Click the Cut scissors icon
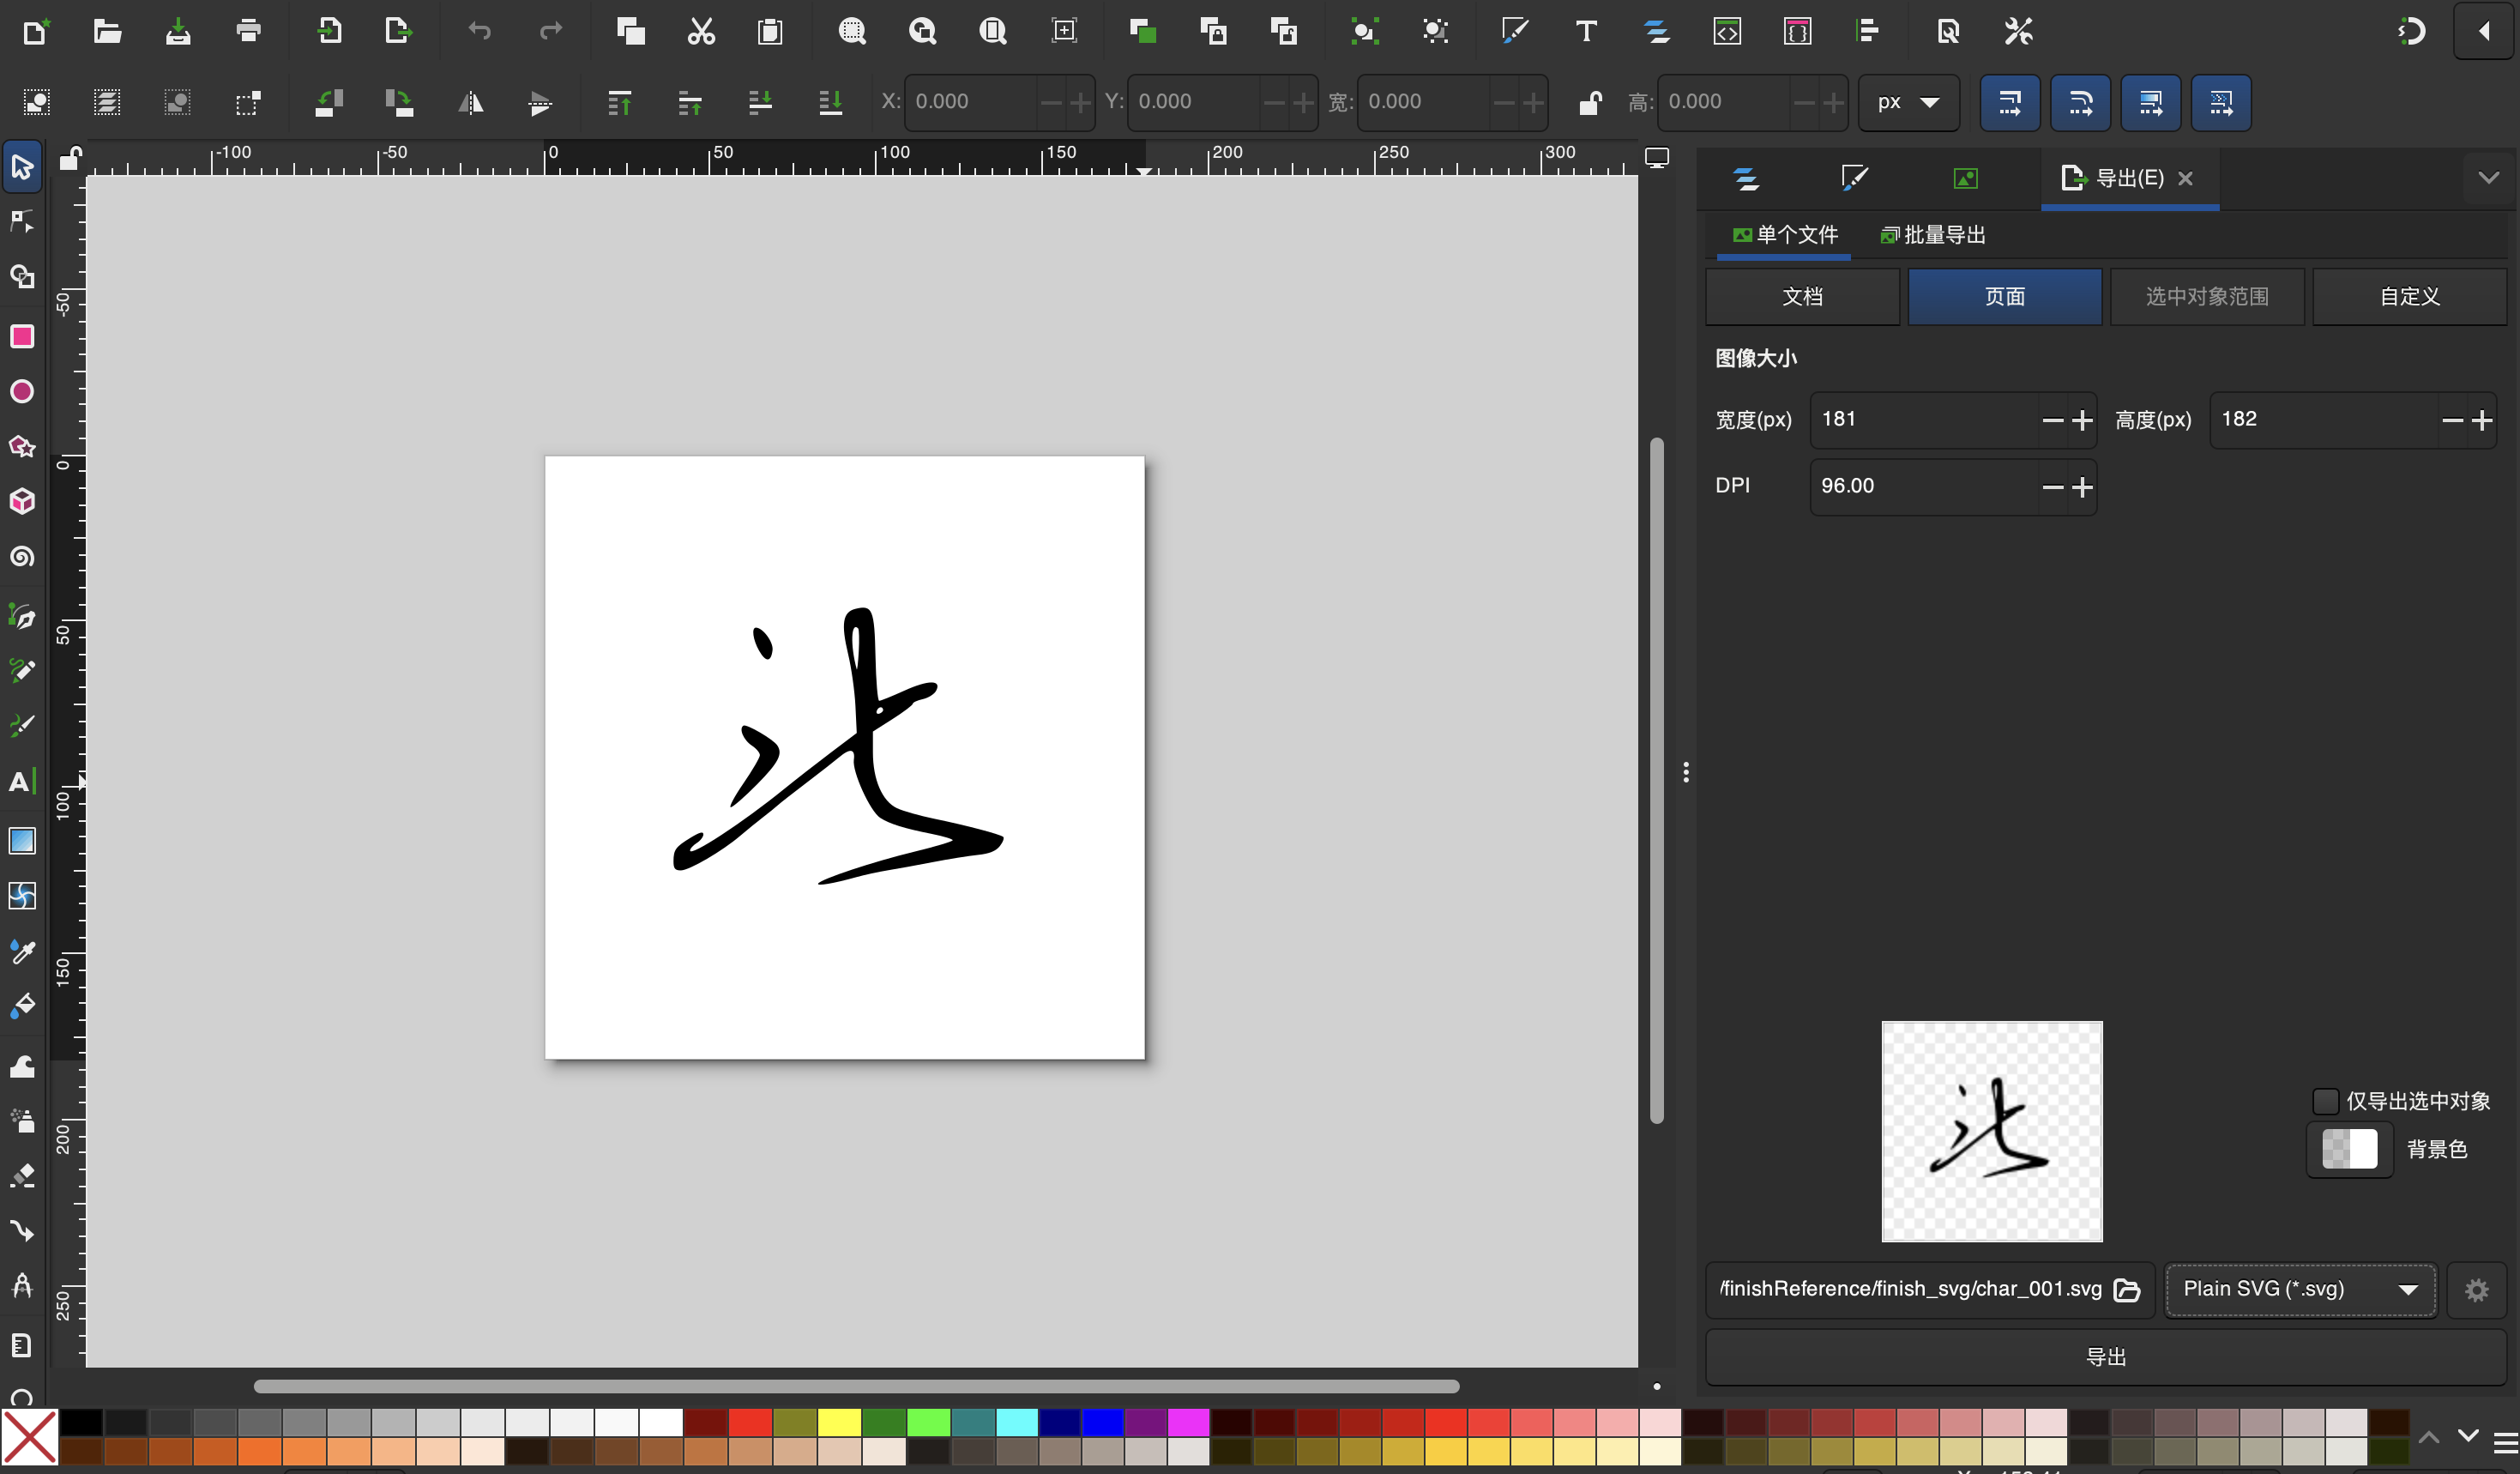 701,31
